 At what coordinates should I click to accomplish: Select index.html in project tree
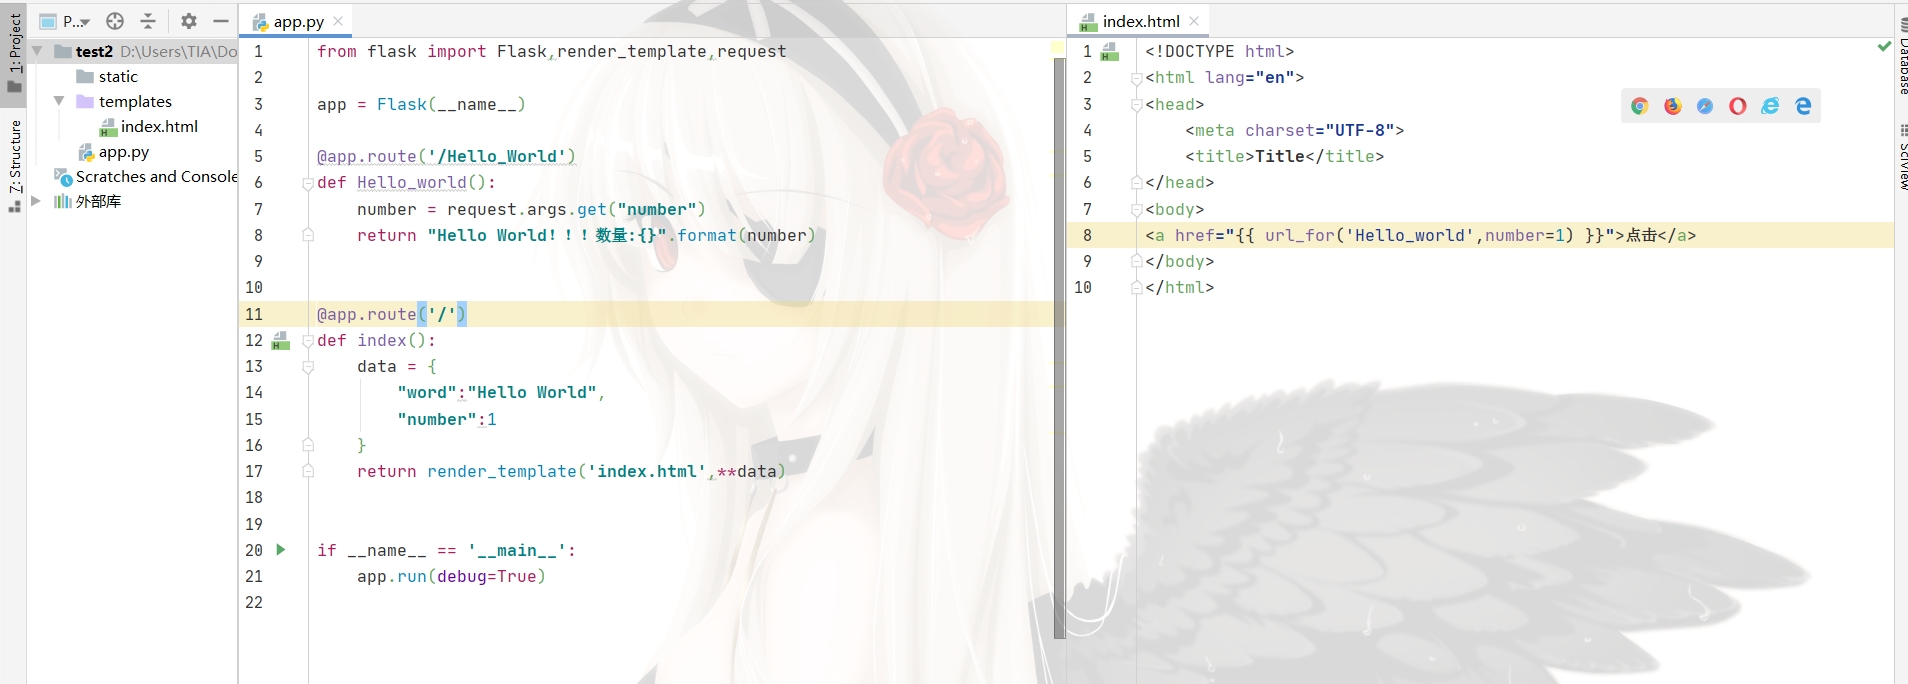tap(158, 127)
